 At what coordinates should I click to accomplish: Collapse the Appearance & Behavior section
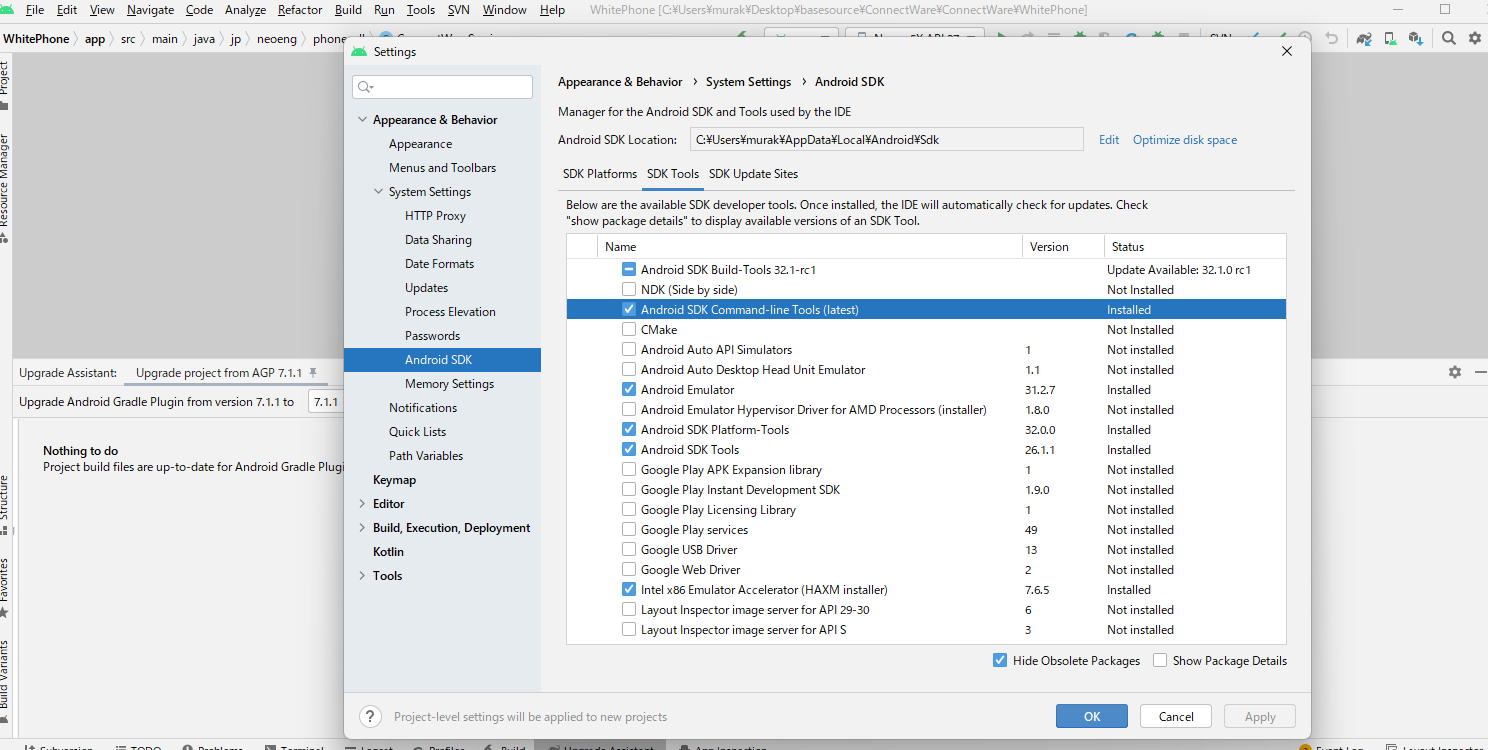(362, 120)
